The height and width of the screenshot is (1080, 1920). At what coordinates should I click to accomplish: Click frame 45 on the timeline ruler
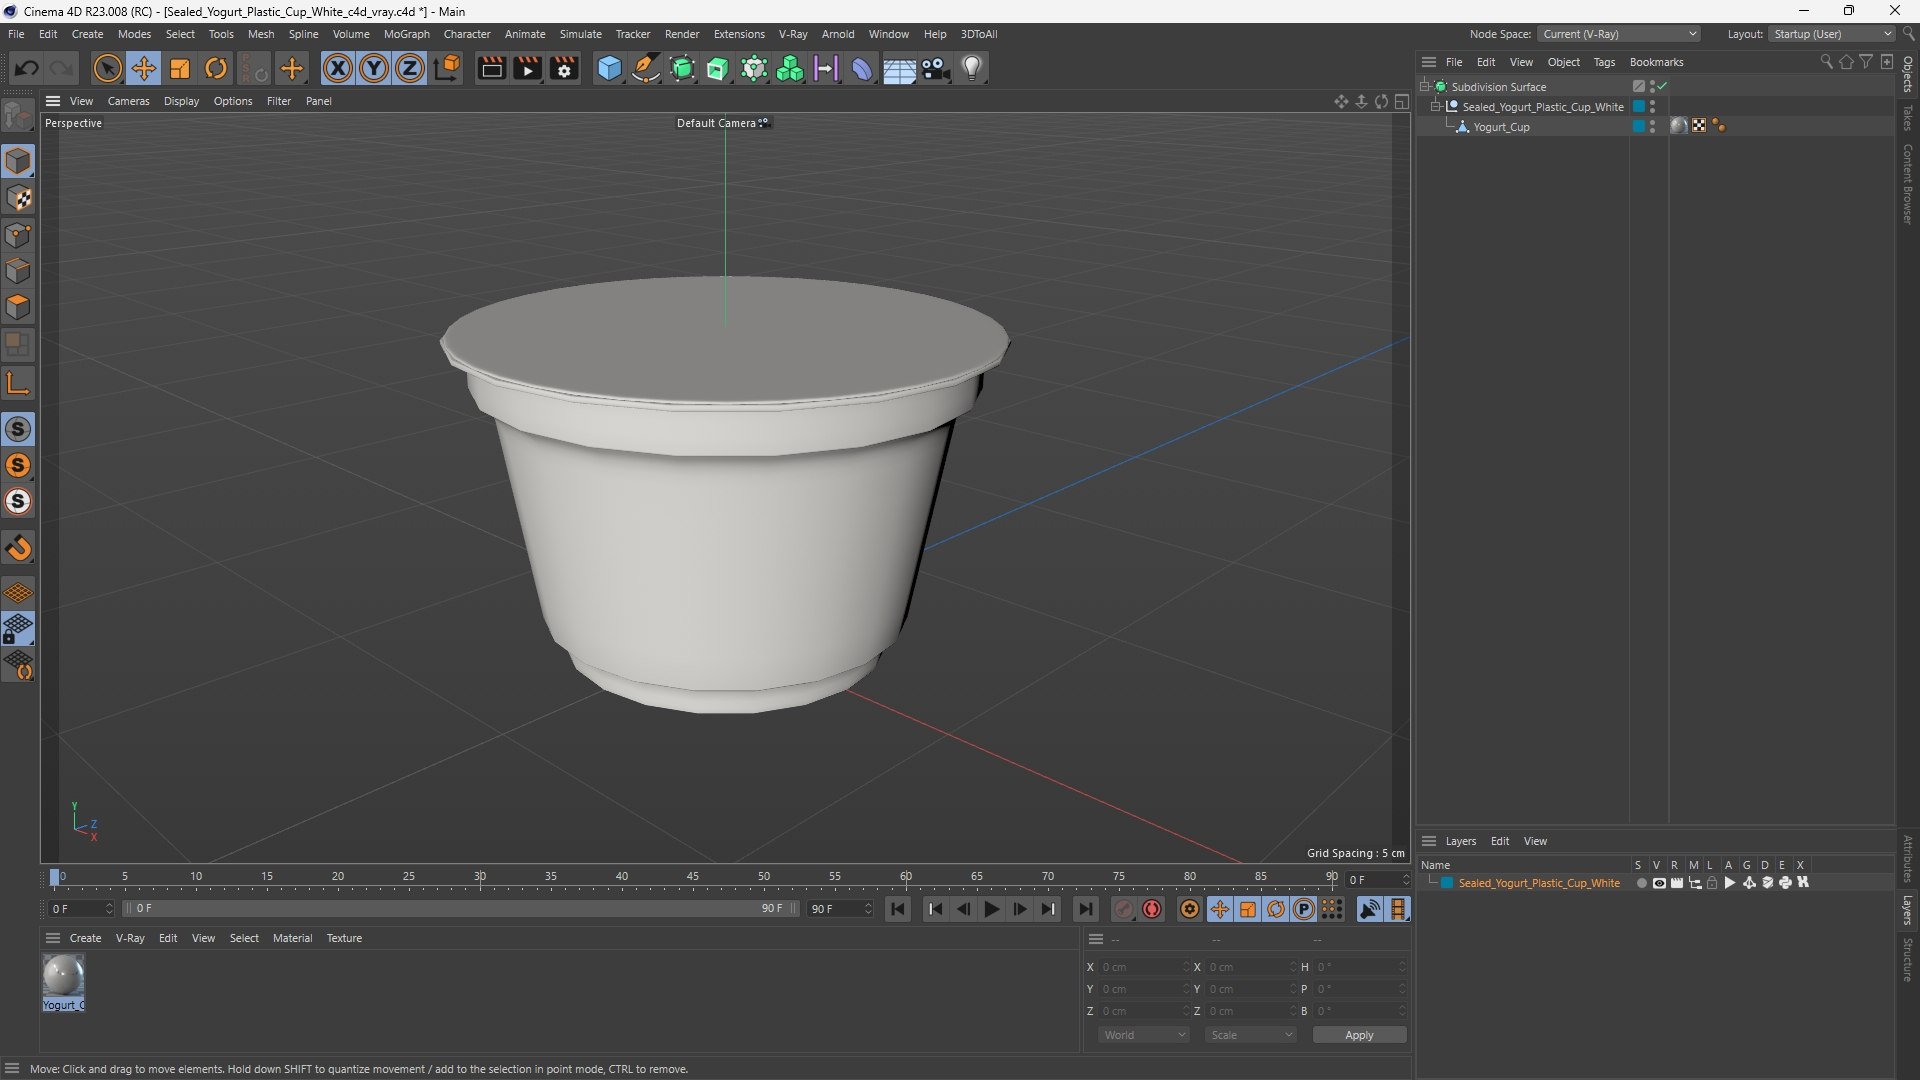693,877
